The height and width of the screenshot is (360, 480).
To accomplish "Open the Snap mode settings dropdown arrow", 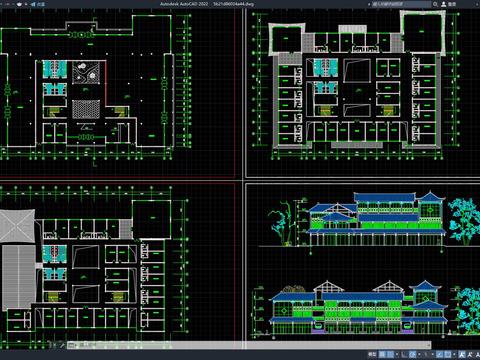I will click(x=397, y=354).
